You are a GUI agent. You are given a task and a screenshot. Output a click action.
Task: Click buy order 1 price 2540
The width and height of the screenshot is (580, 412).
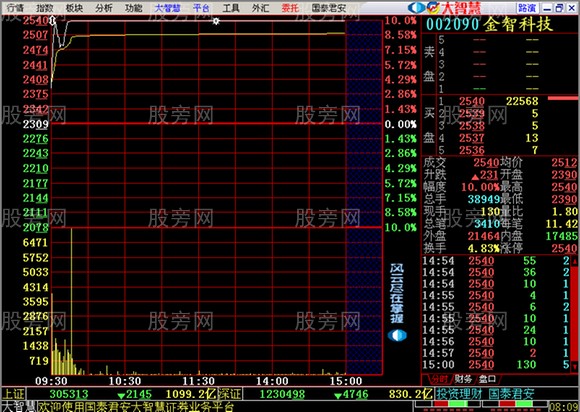click(x=472, y=101)
